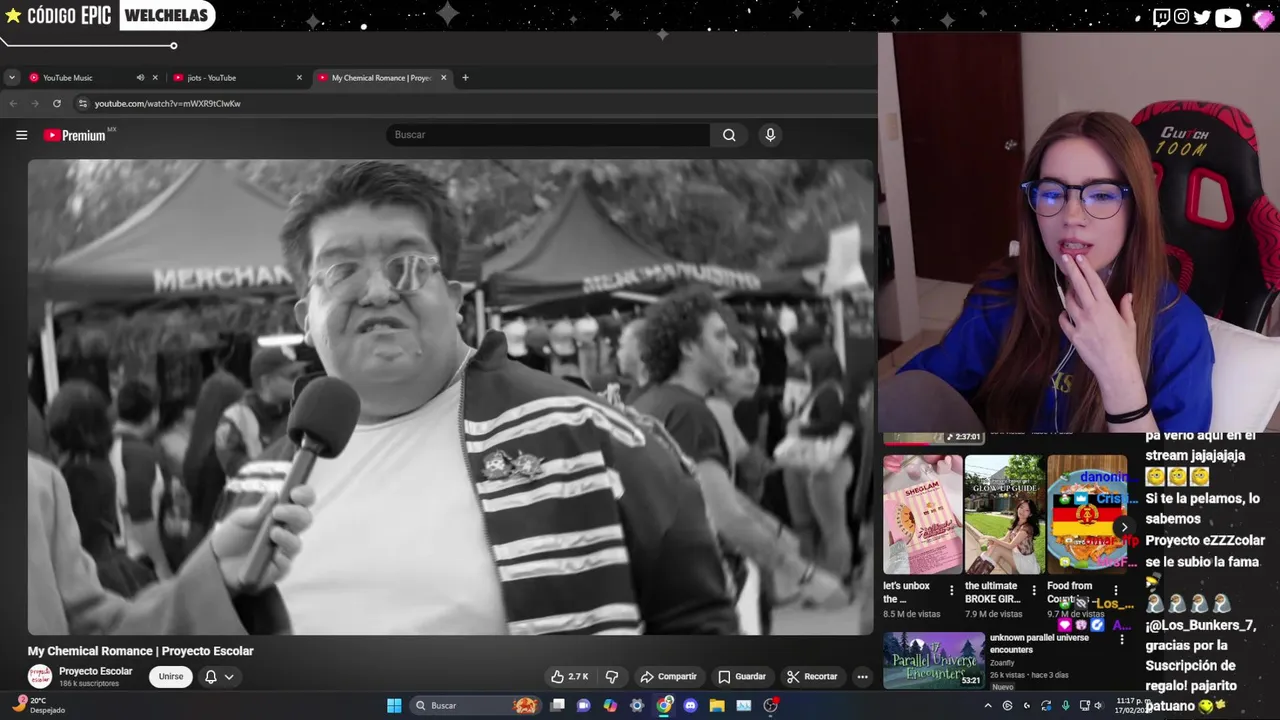This screenshot has height=720, width=1280.
Task: Expand hidden system tray icons
Action: pyautogui.click(x=988, y=705)
